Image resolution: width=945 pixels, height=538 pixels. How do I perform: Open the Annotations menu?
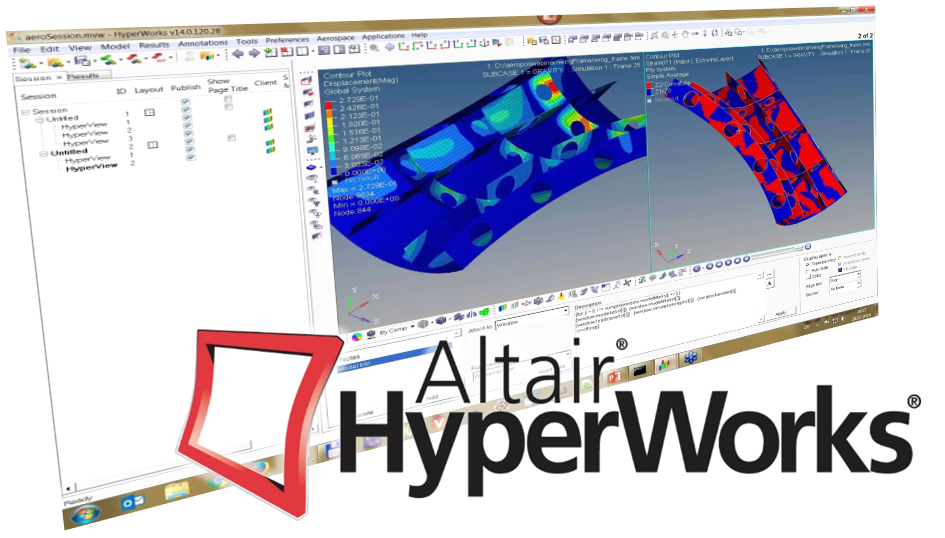pos(203,43)
